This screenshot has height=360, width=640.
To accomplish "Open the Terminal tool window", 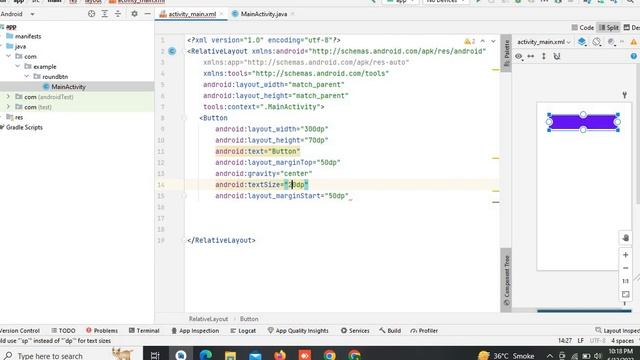I will [144, 331].
